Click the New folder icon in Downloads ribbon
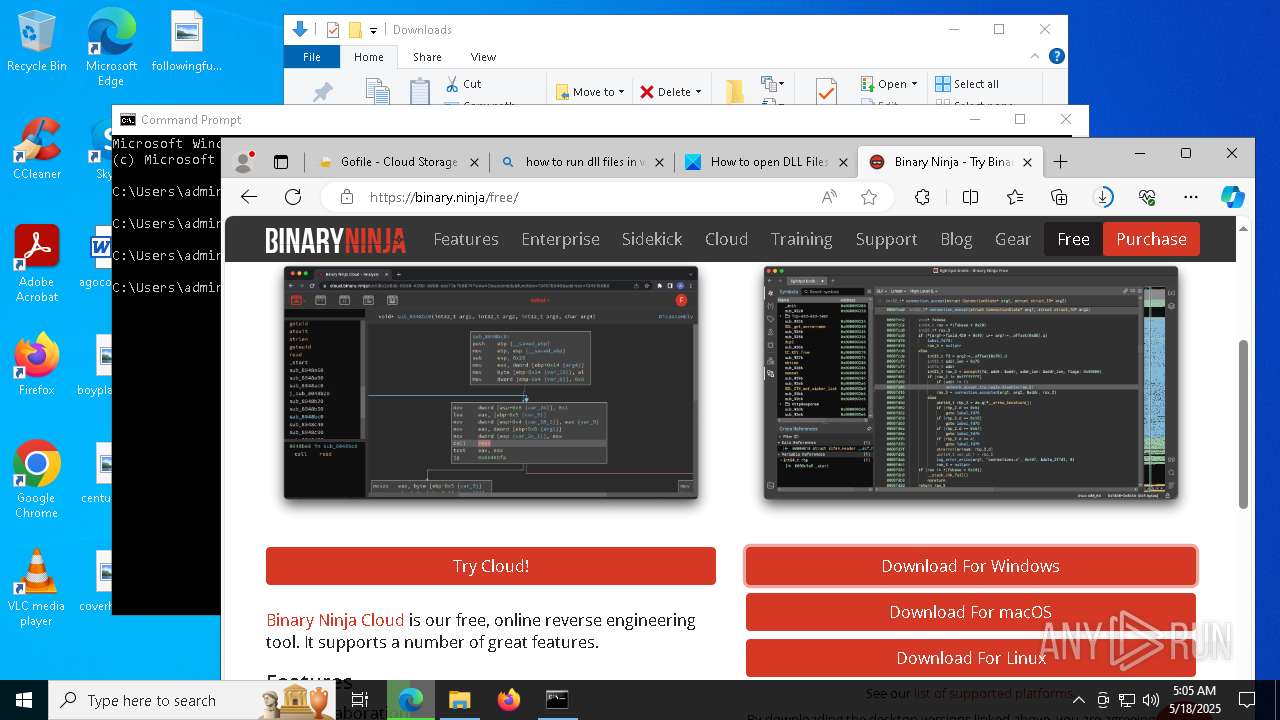The width and height of the screenshot is (1280, 720). (x=735, y=92)
